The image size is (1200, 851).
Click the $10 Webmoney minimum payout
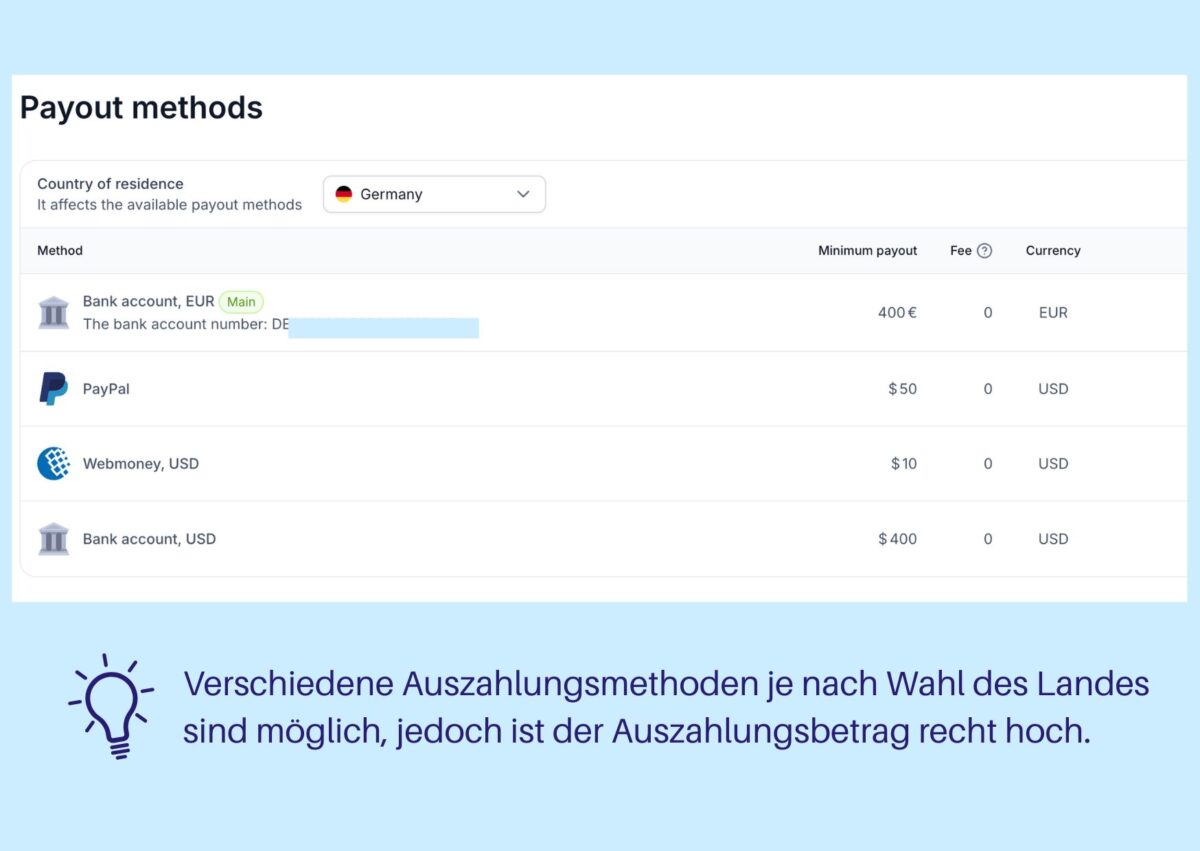[x=903, y=464]
